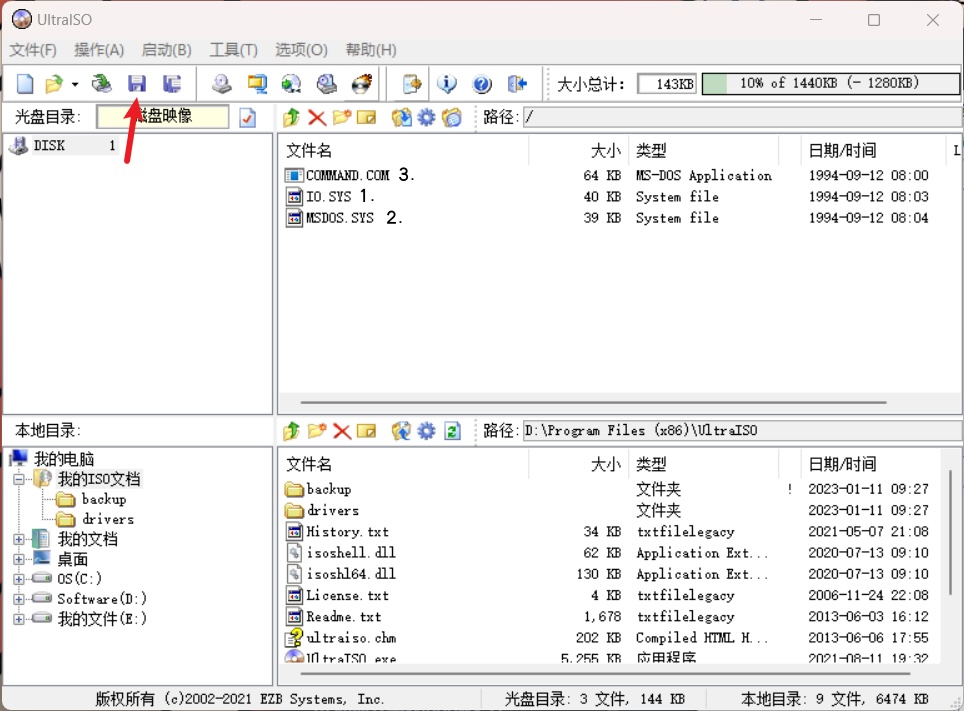Open the 文件(F) menu
The width and height of the screenshot is (964, 711).
(33, 50)
